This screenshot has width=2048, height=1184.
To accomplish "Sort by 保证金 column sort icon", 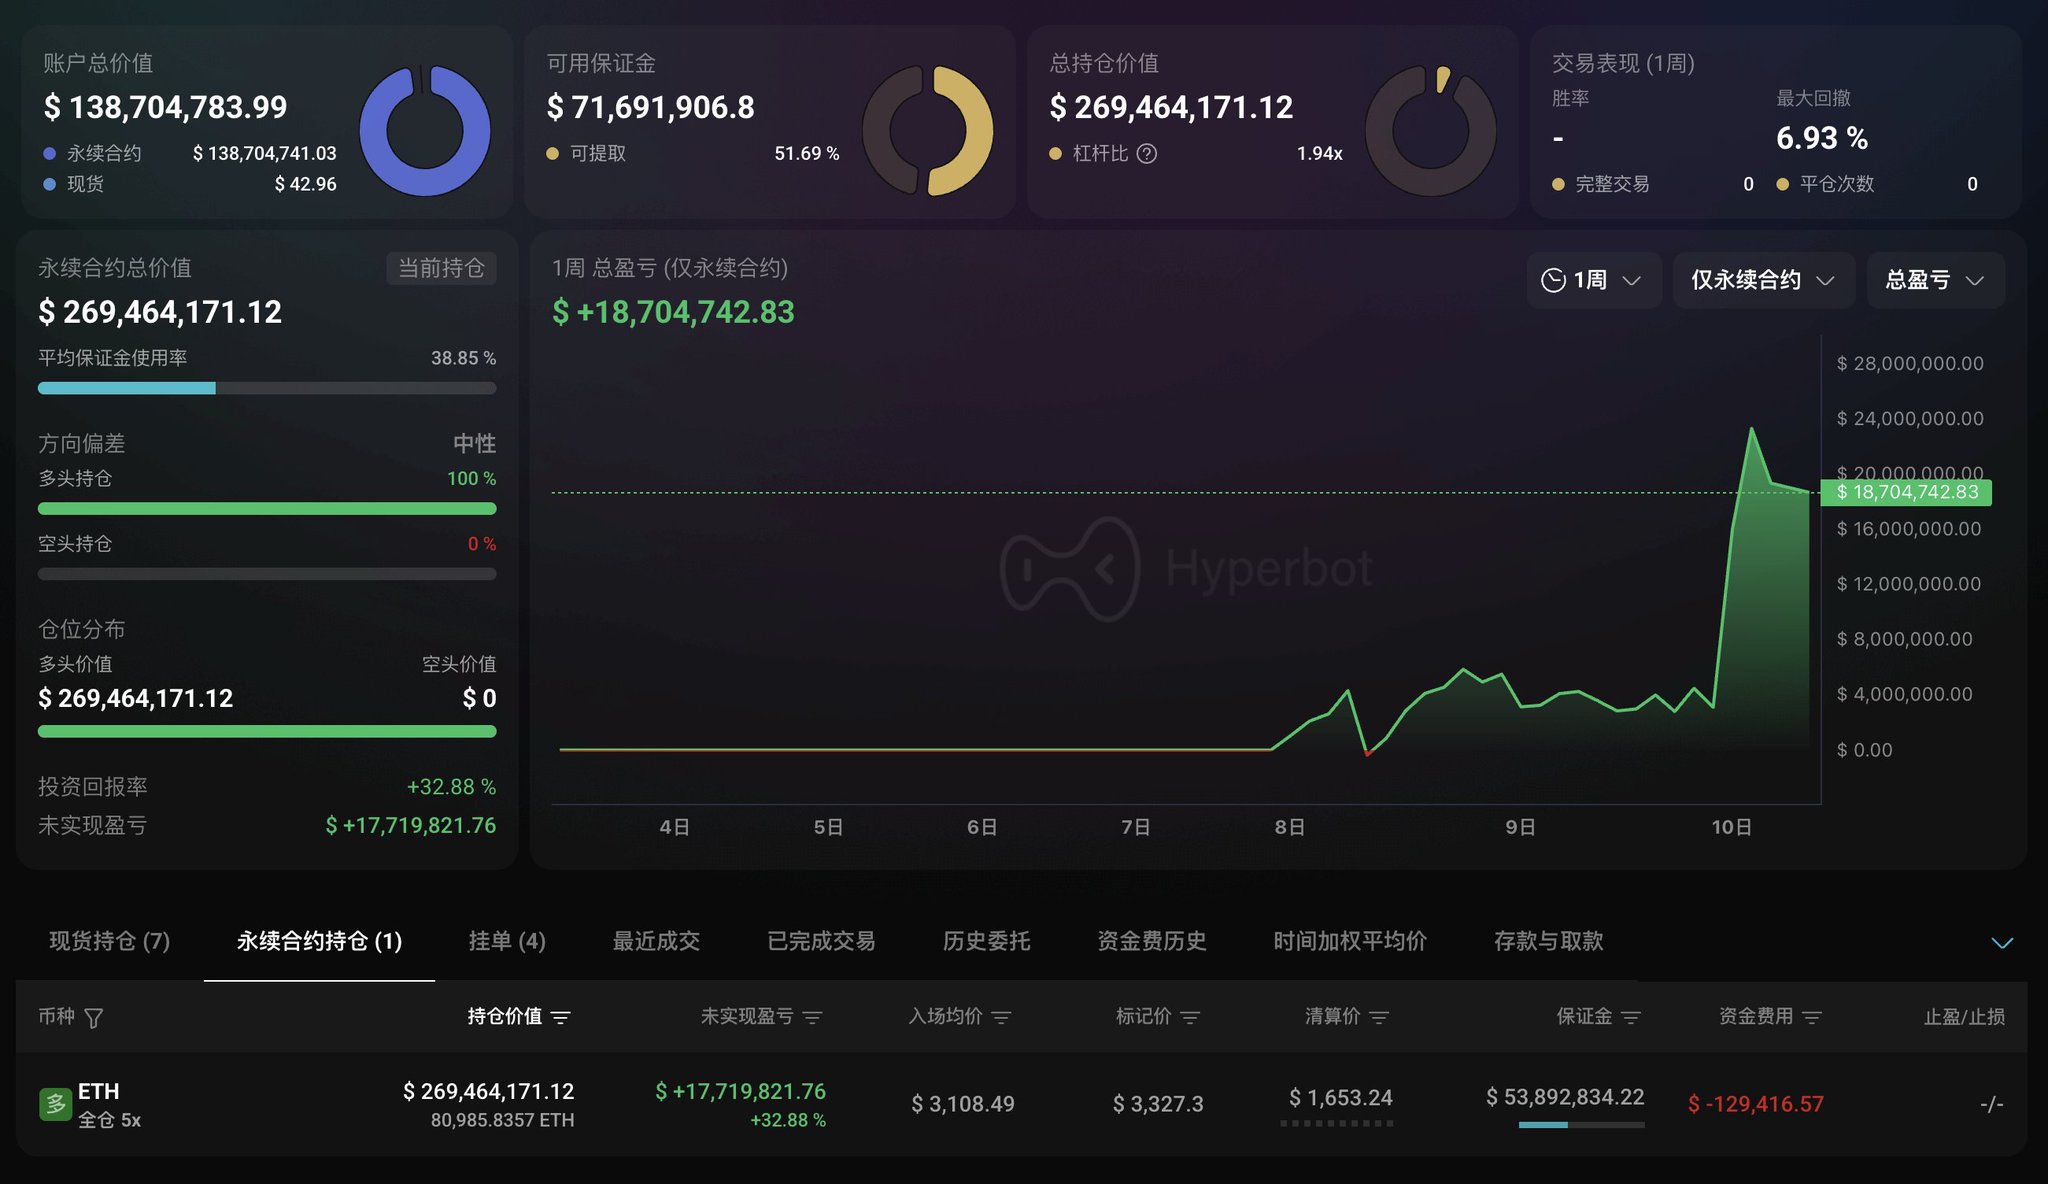I will 1631,1017.
